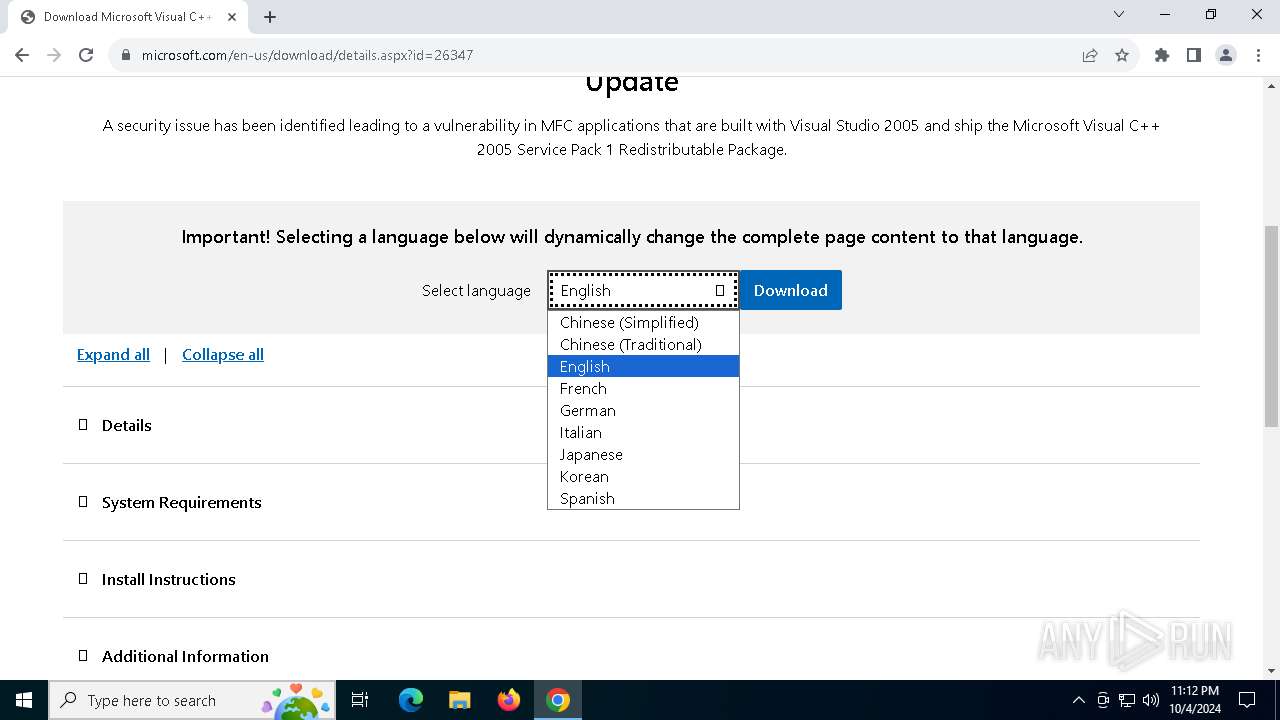Open File Explorer from the taskbar

(x=459, y=700)
